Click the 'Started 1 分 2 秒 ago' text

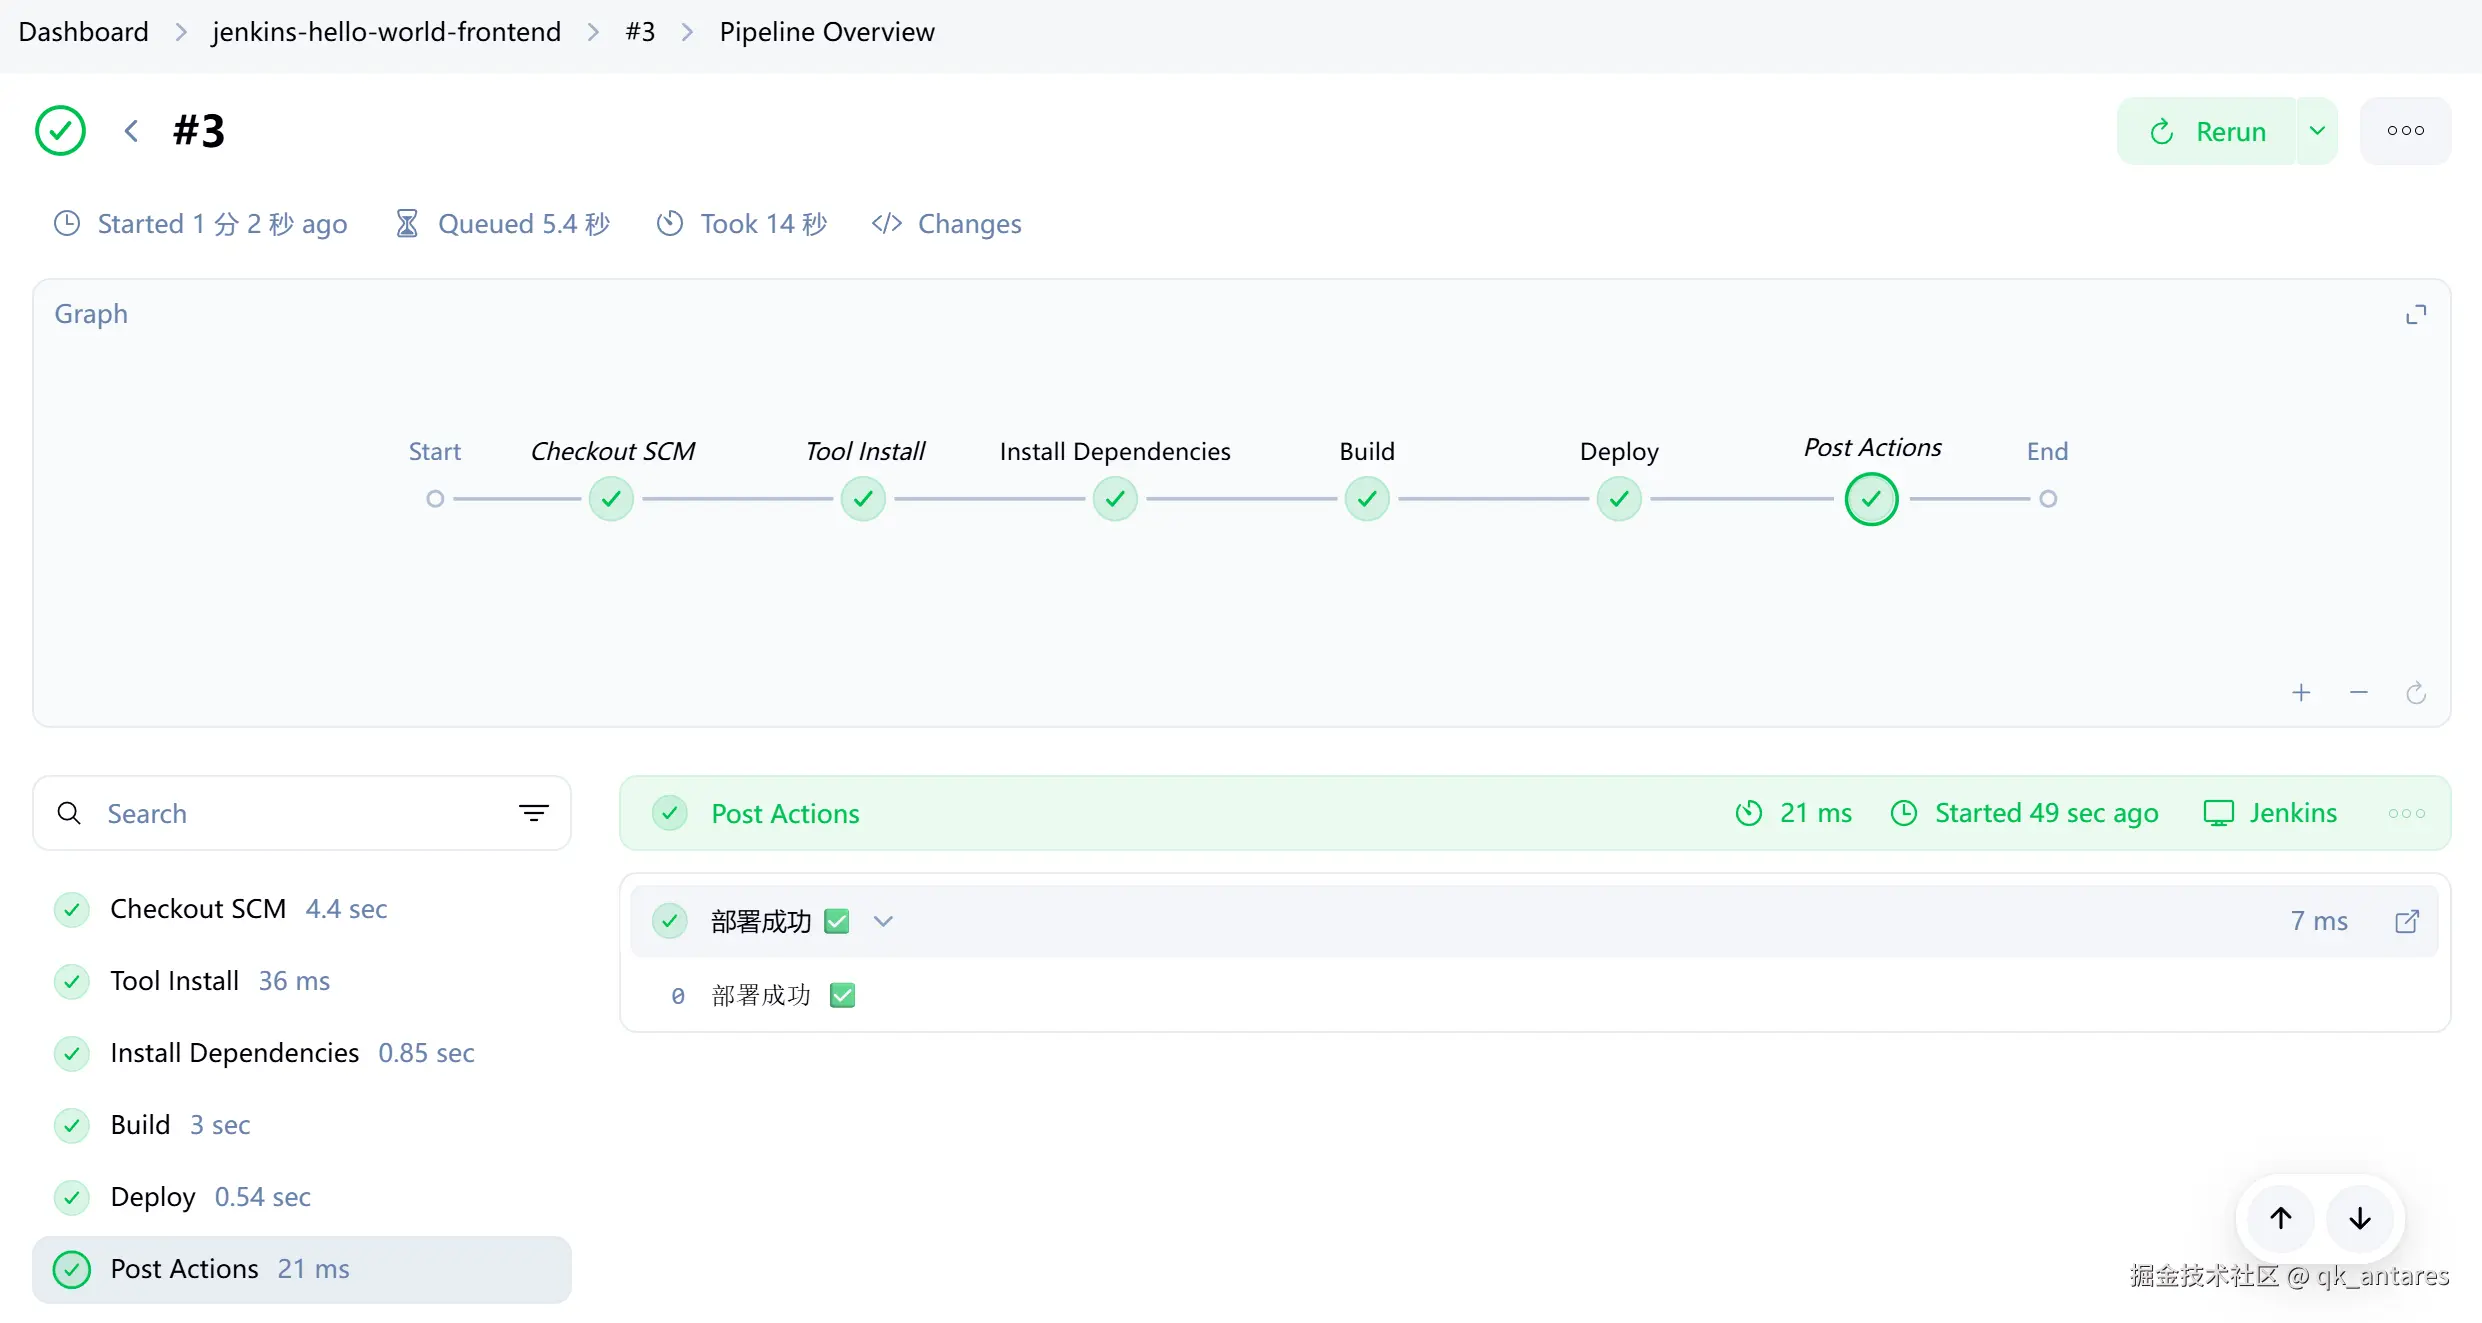[222, 224]
